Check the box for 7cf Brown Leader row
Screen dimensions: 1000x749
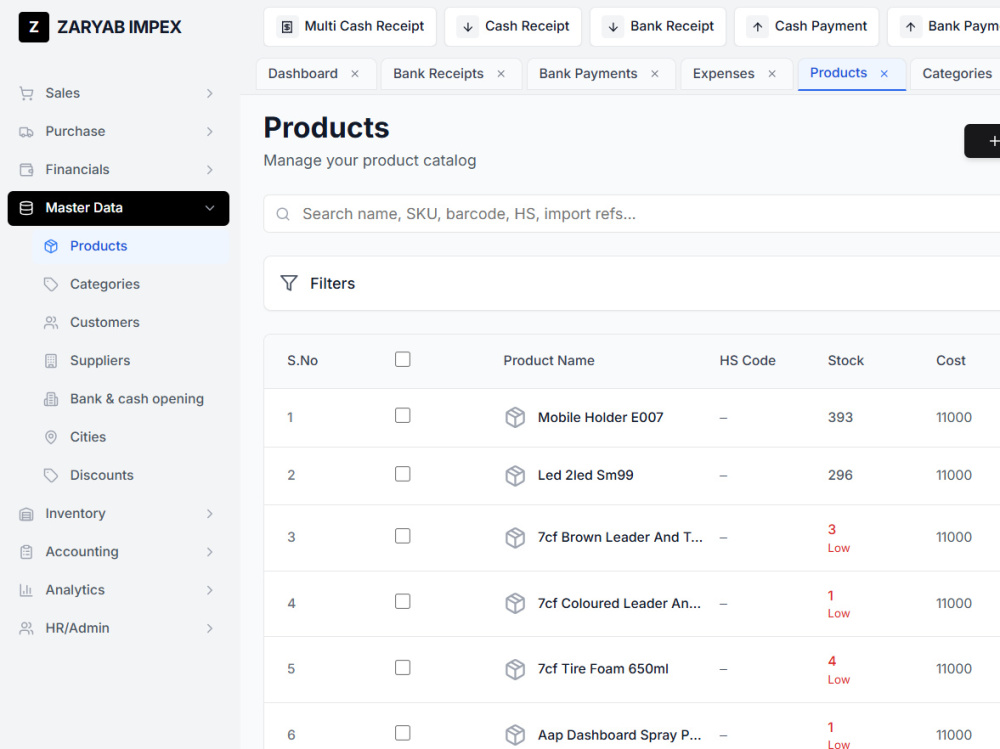[402, 536]
